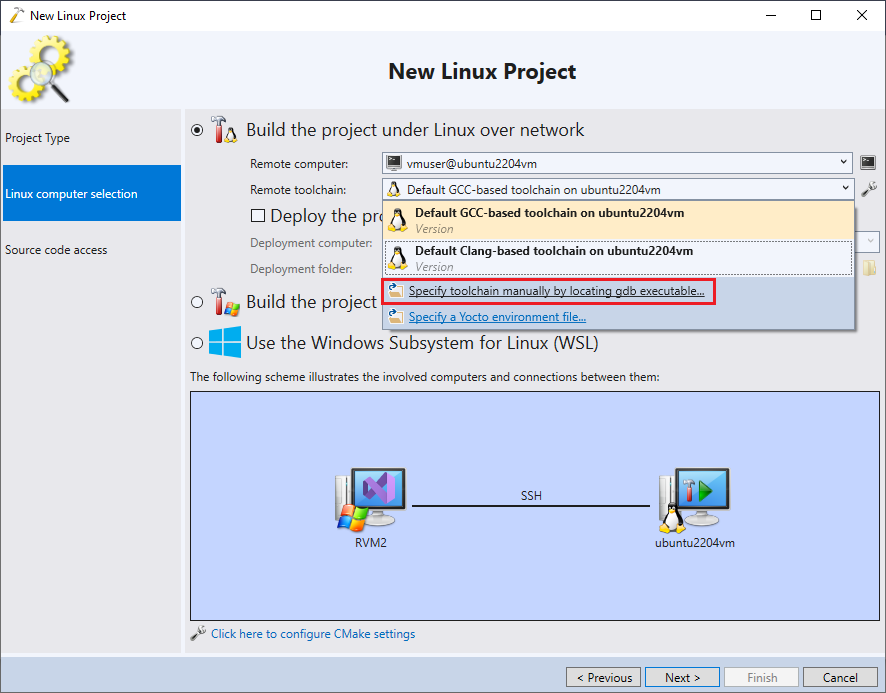
Task: Click the hammer-Windows icon for second build option
Action: (225, 302)
